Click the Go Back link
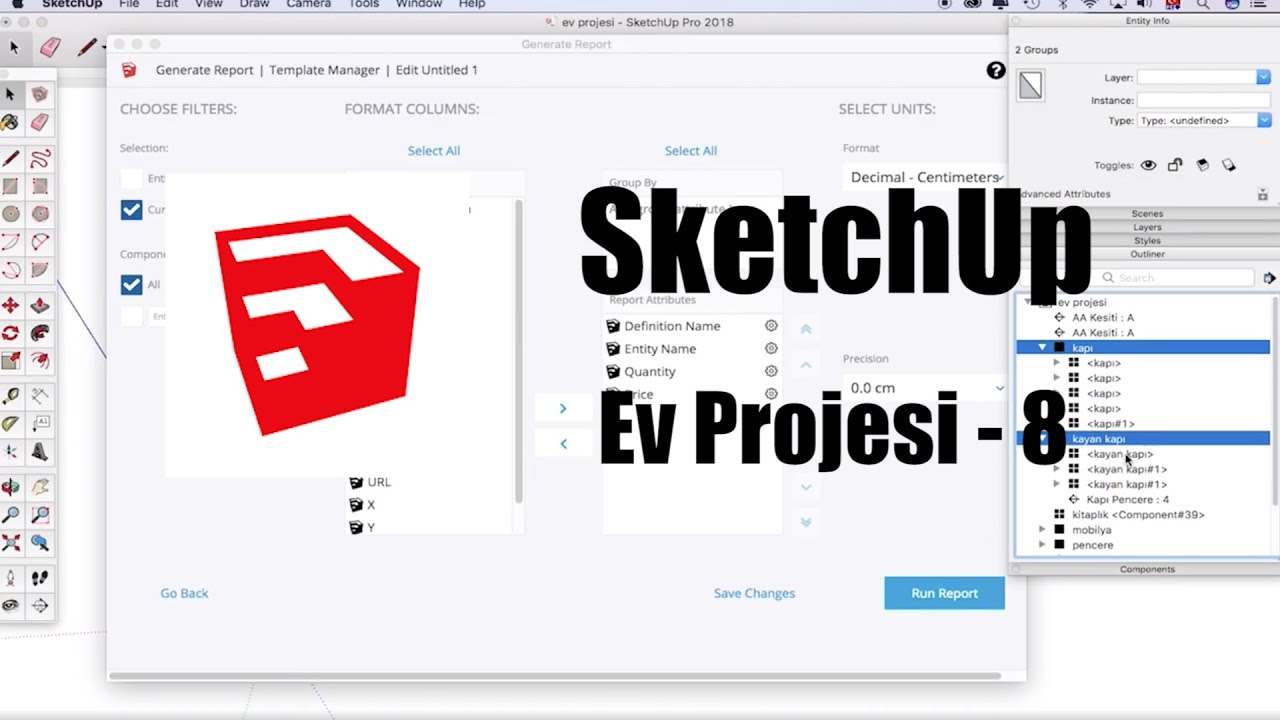The image size is (1280, 720). [x=184, y=593]
